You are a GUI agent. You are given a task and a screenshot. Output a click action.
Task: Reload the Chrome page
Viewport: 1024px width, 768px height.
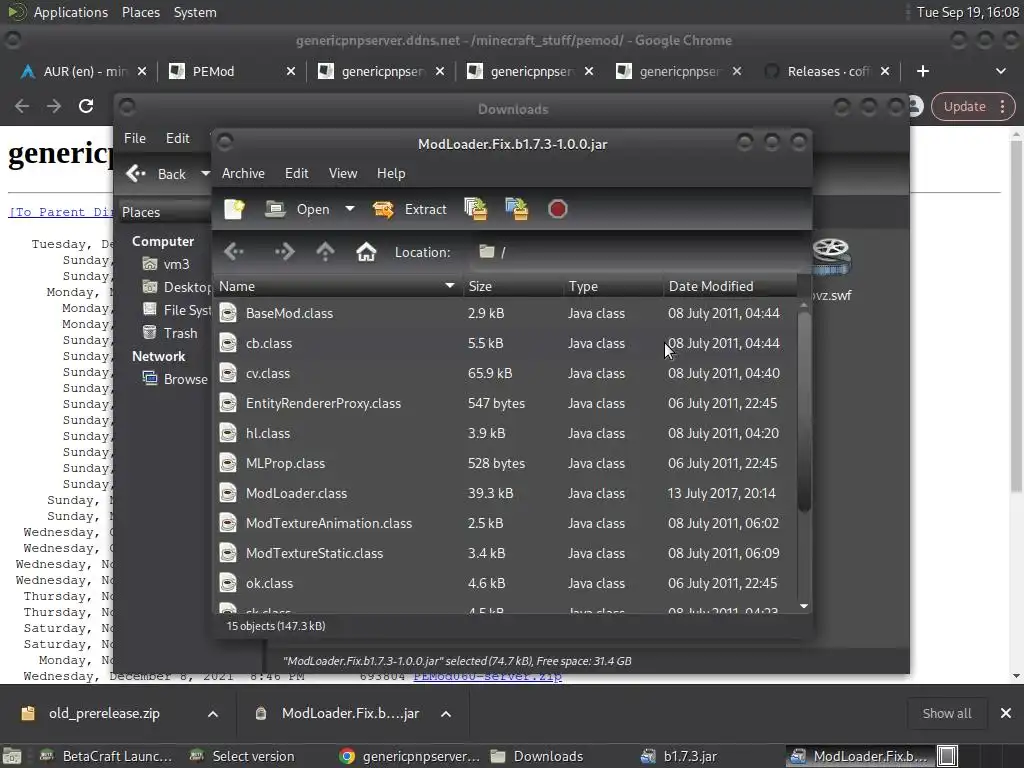86,106
